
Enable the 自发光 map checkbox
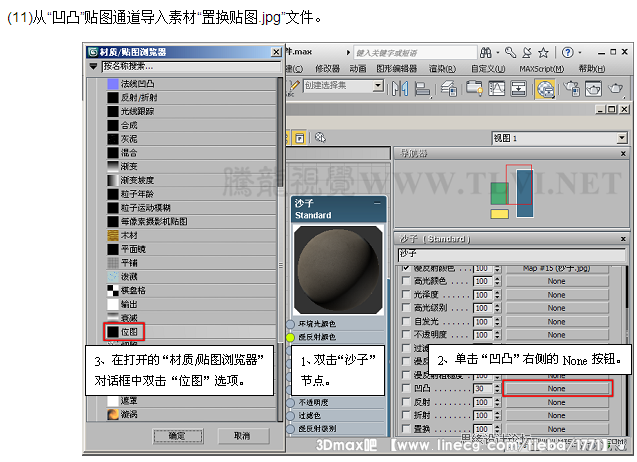tap(405, 321)
